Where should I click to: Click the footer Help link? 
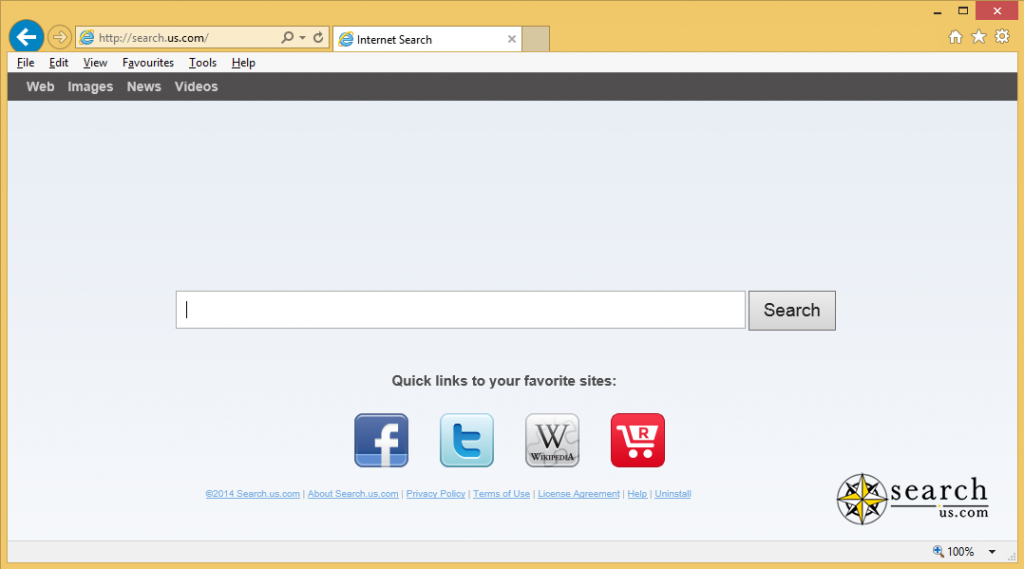tap(637, 494)
